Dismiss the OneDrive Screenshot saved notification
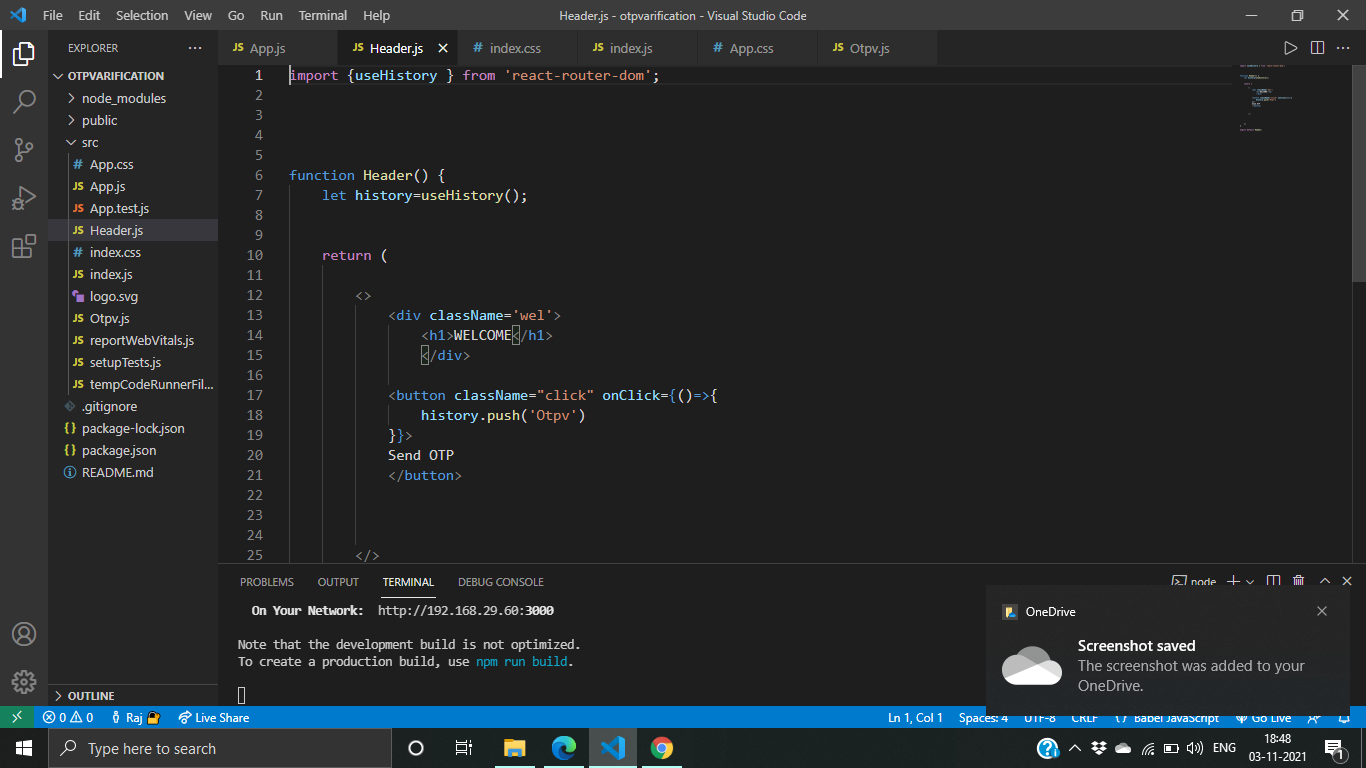Viewport: 1366px width, 768px height. pos(1321,610)
